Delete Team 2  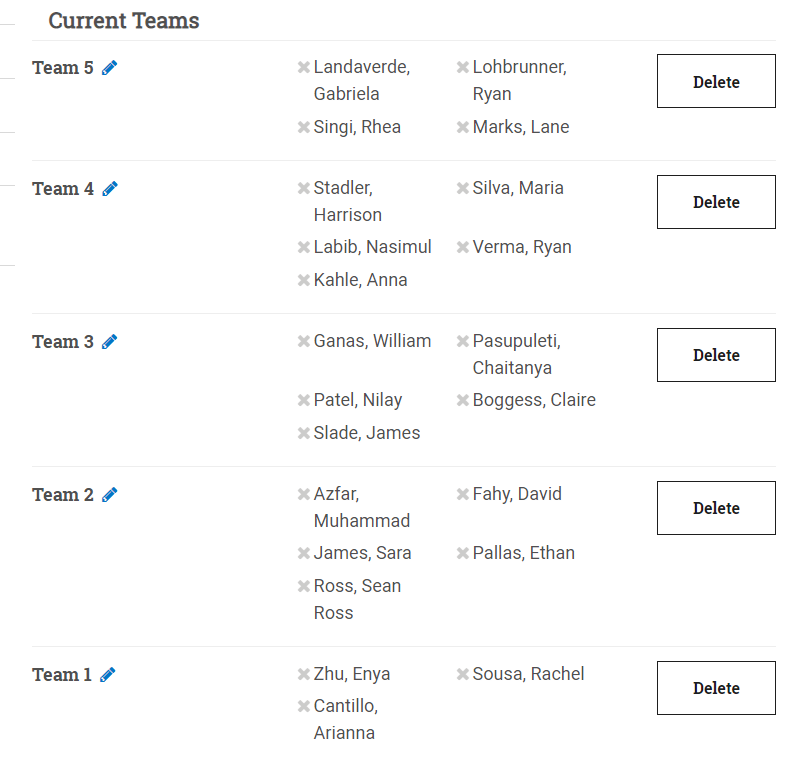(x=716, y=508)
